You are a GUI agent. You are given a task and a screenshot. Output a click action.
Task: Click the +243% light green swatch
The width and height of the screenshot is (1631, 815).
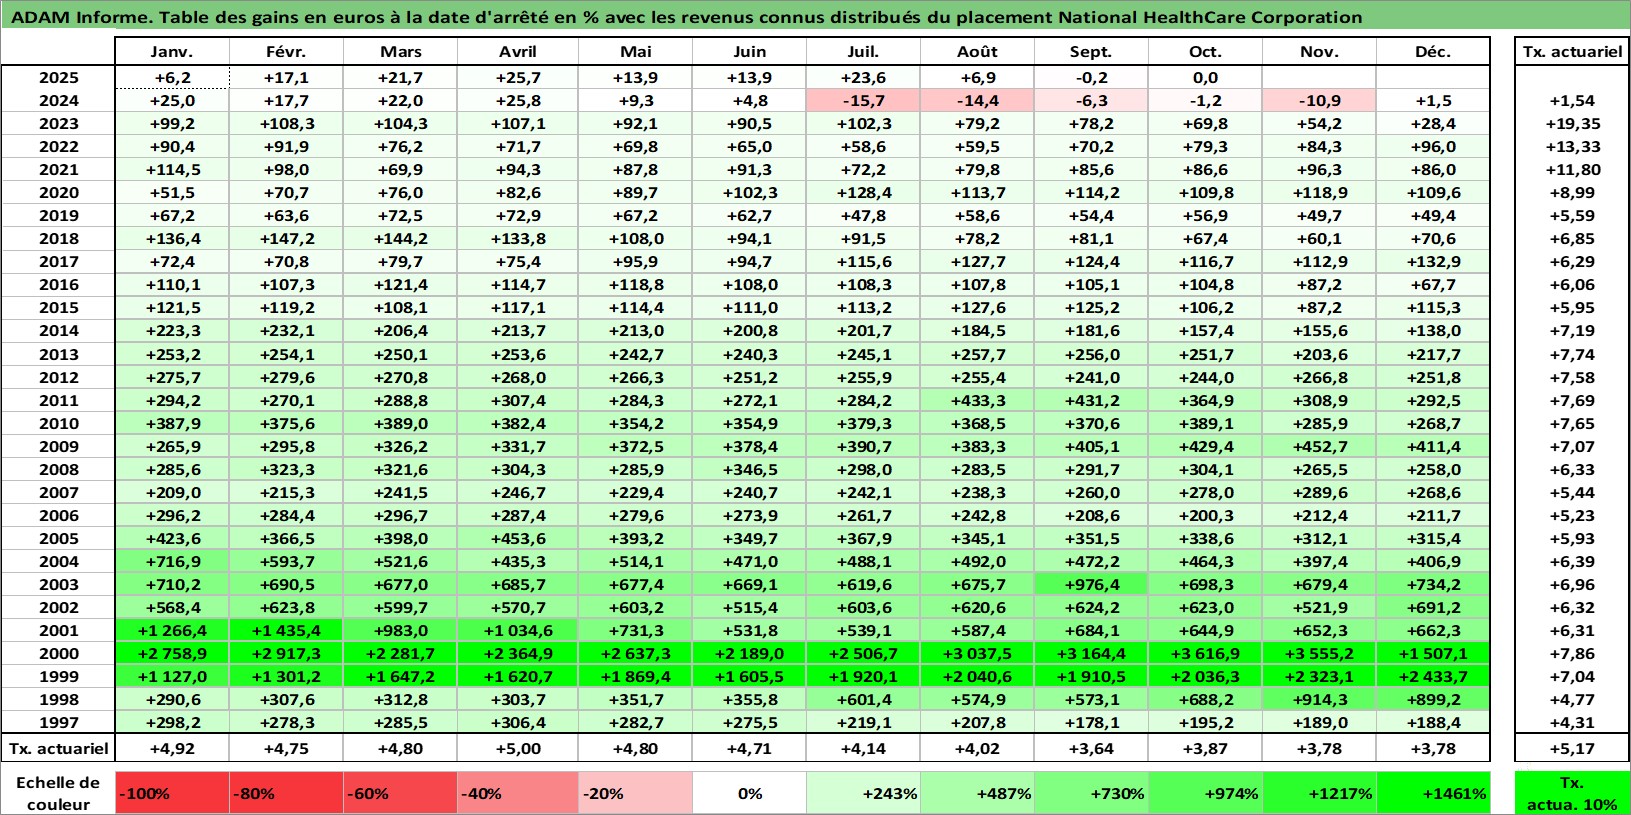coord(864,793)
